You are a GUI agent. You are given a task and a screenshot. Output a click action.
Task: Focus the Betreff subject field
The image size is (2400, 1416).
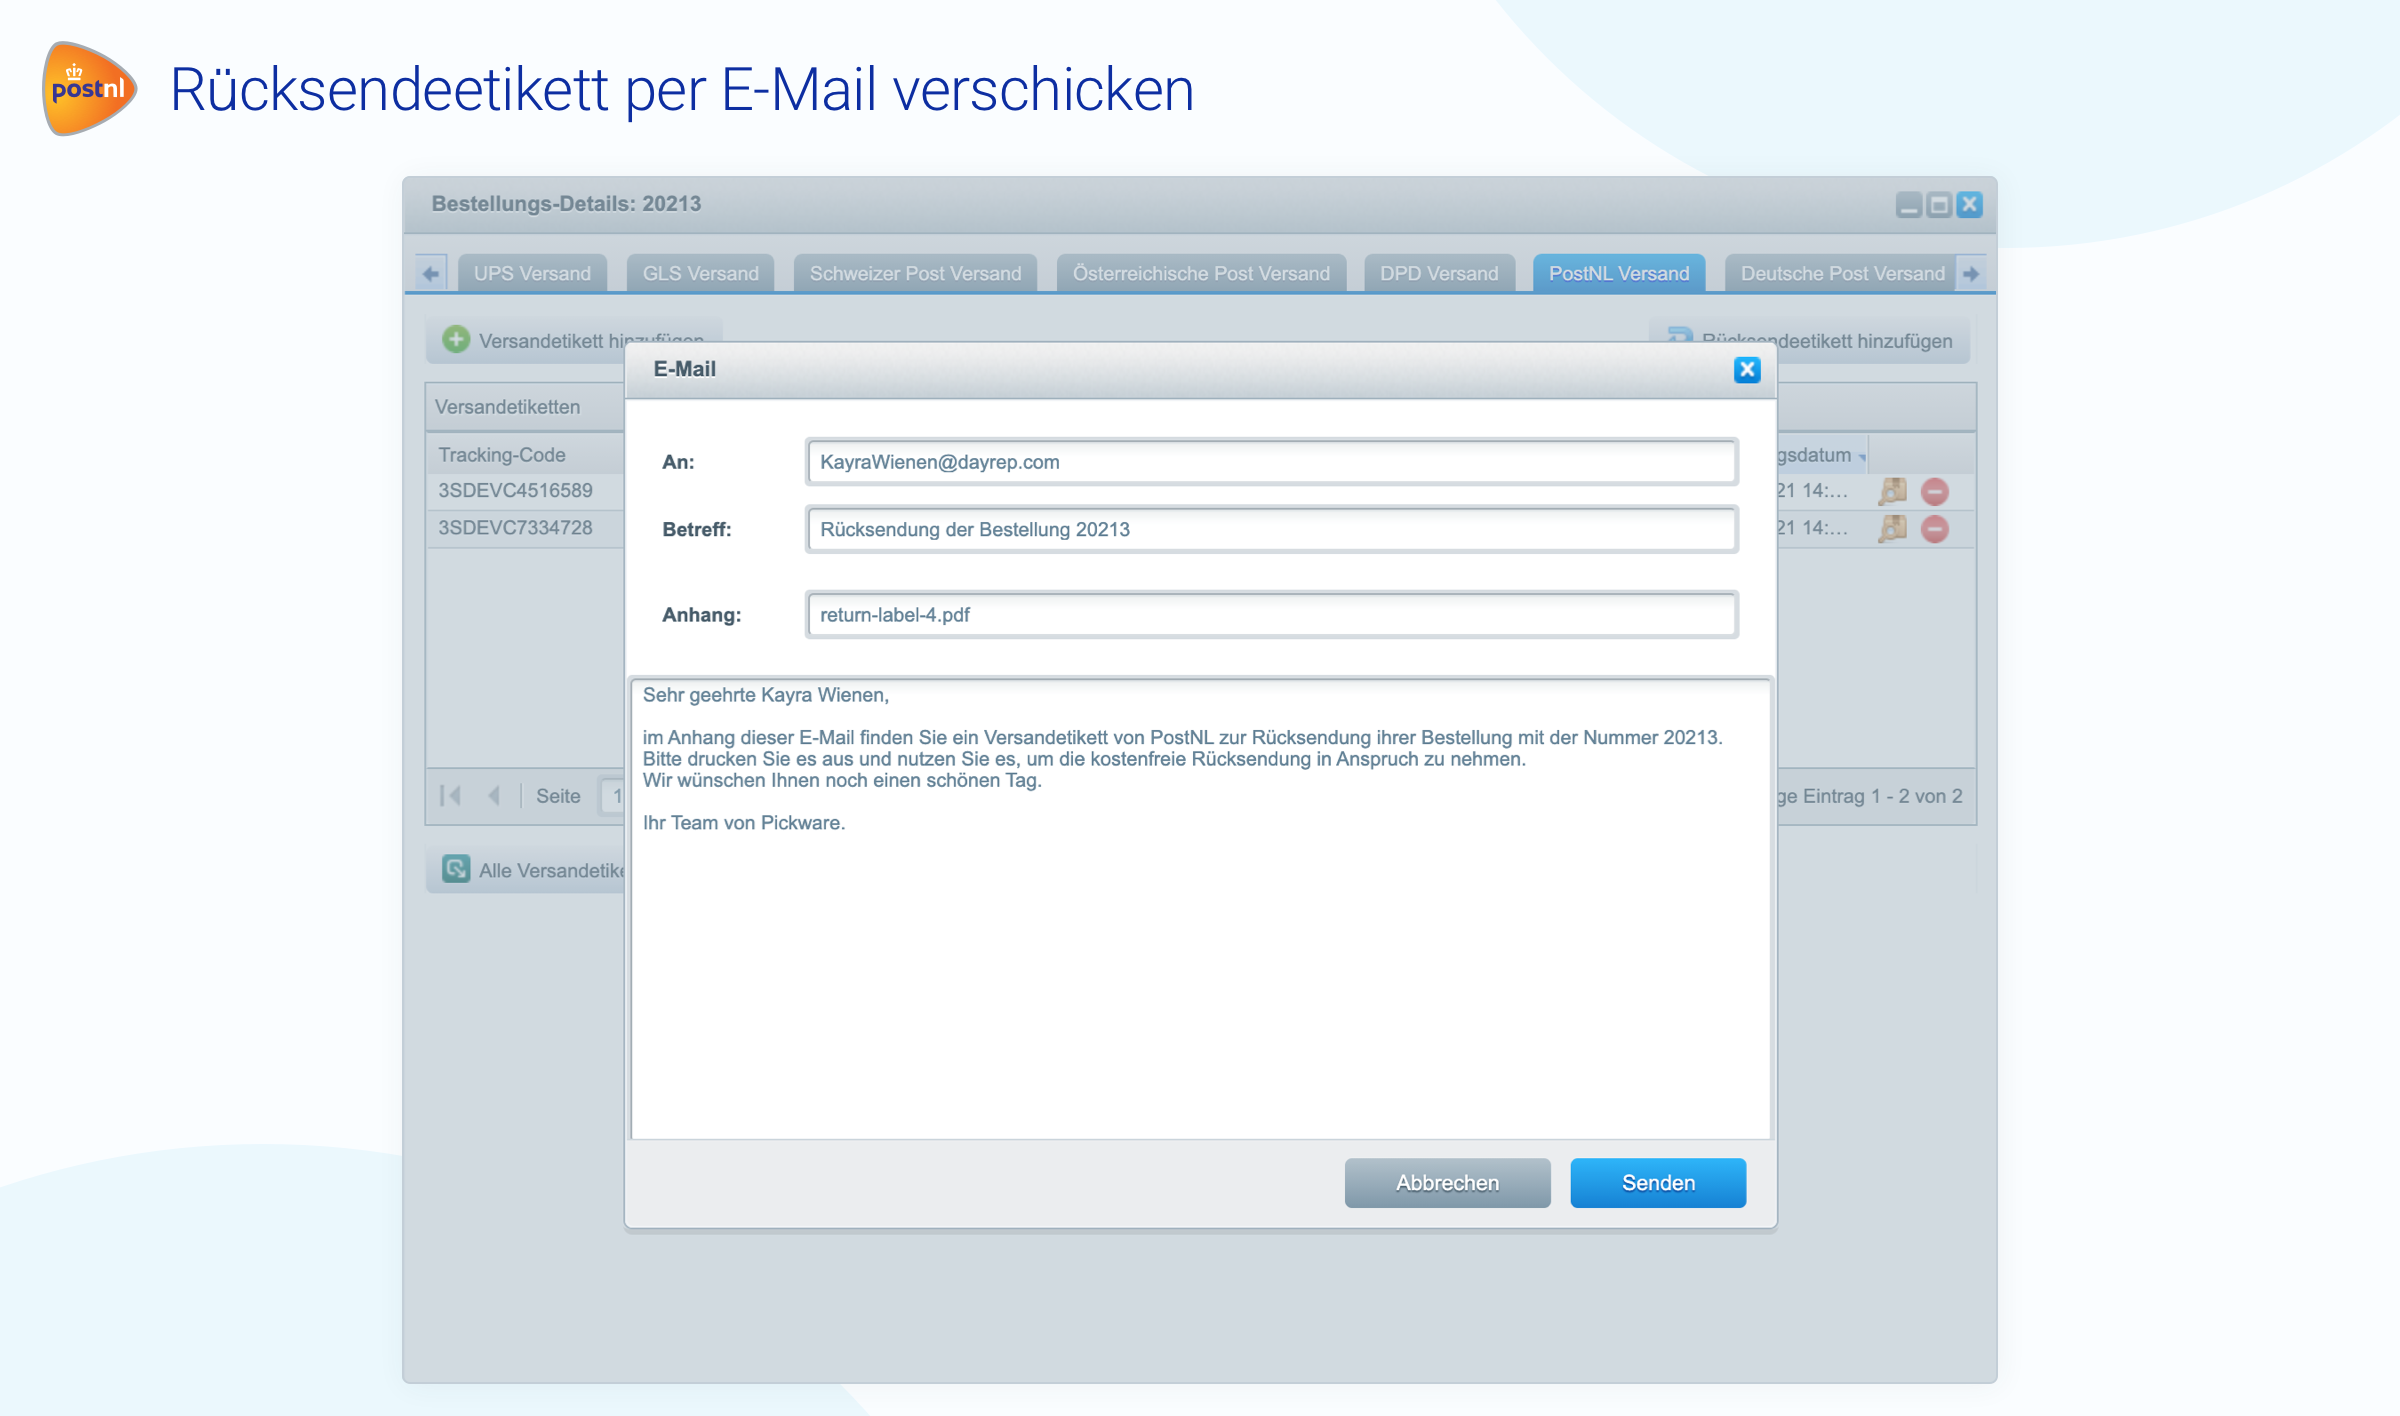point(1271,529)
